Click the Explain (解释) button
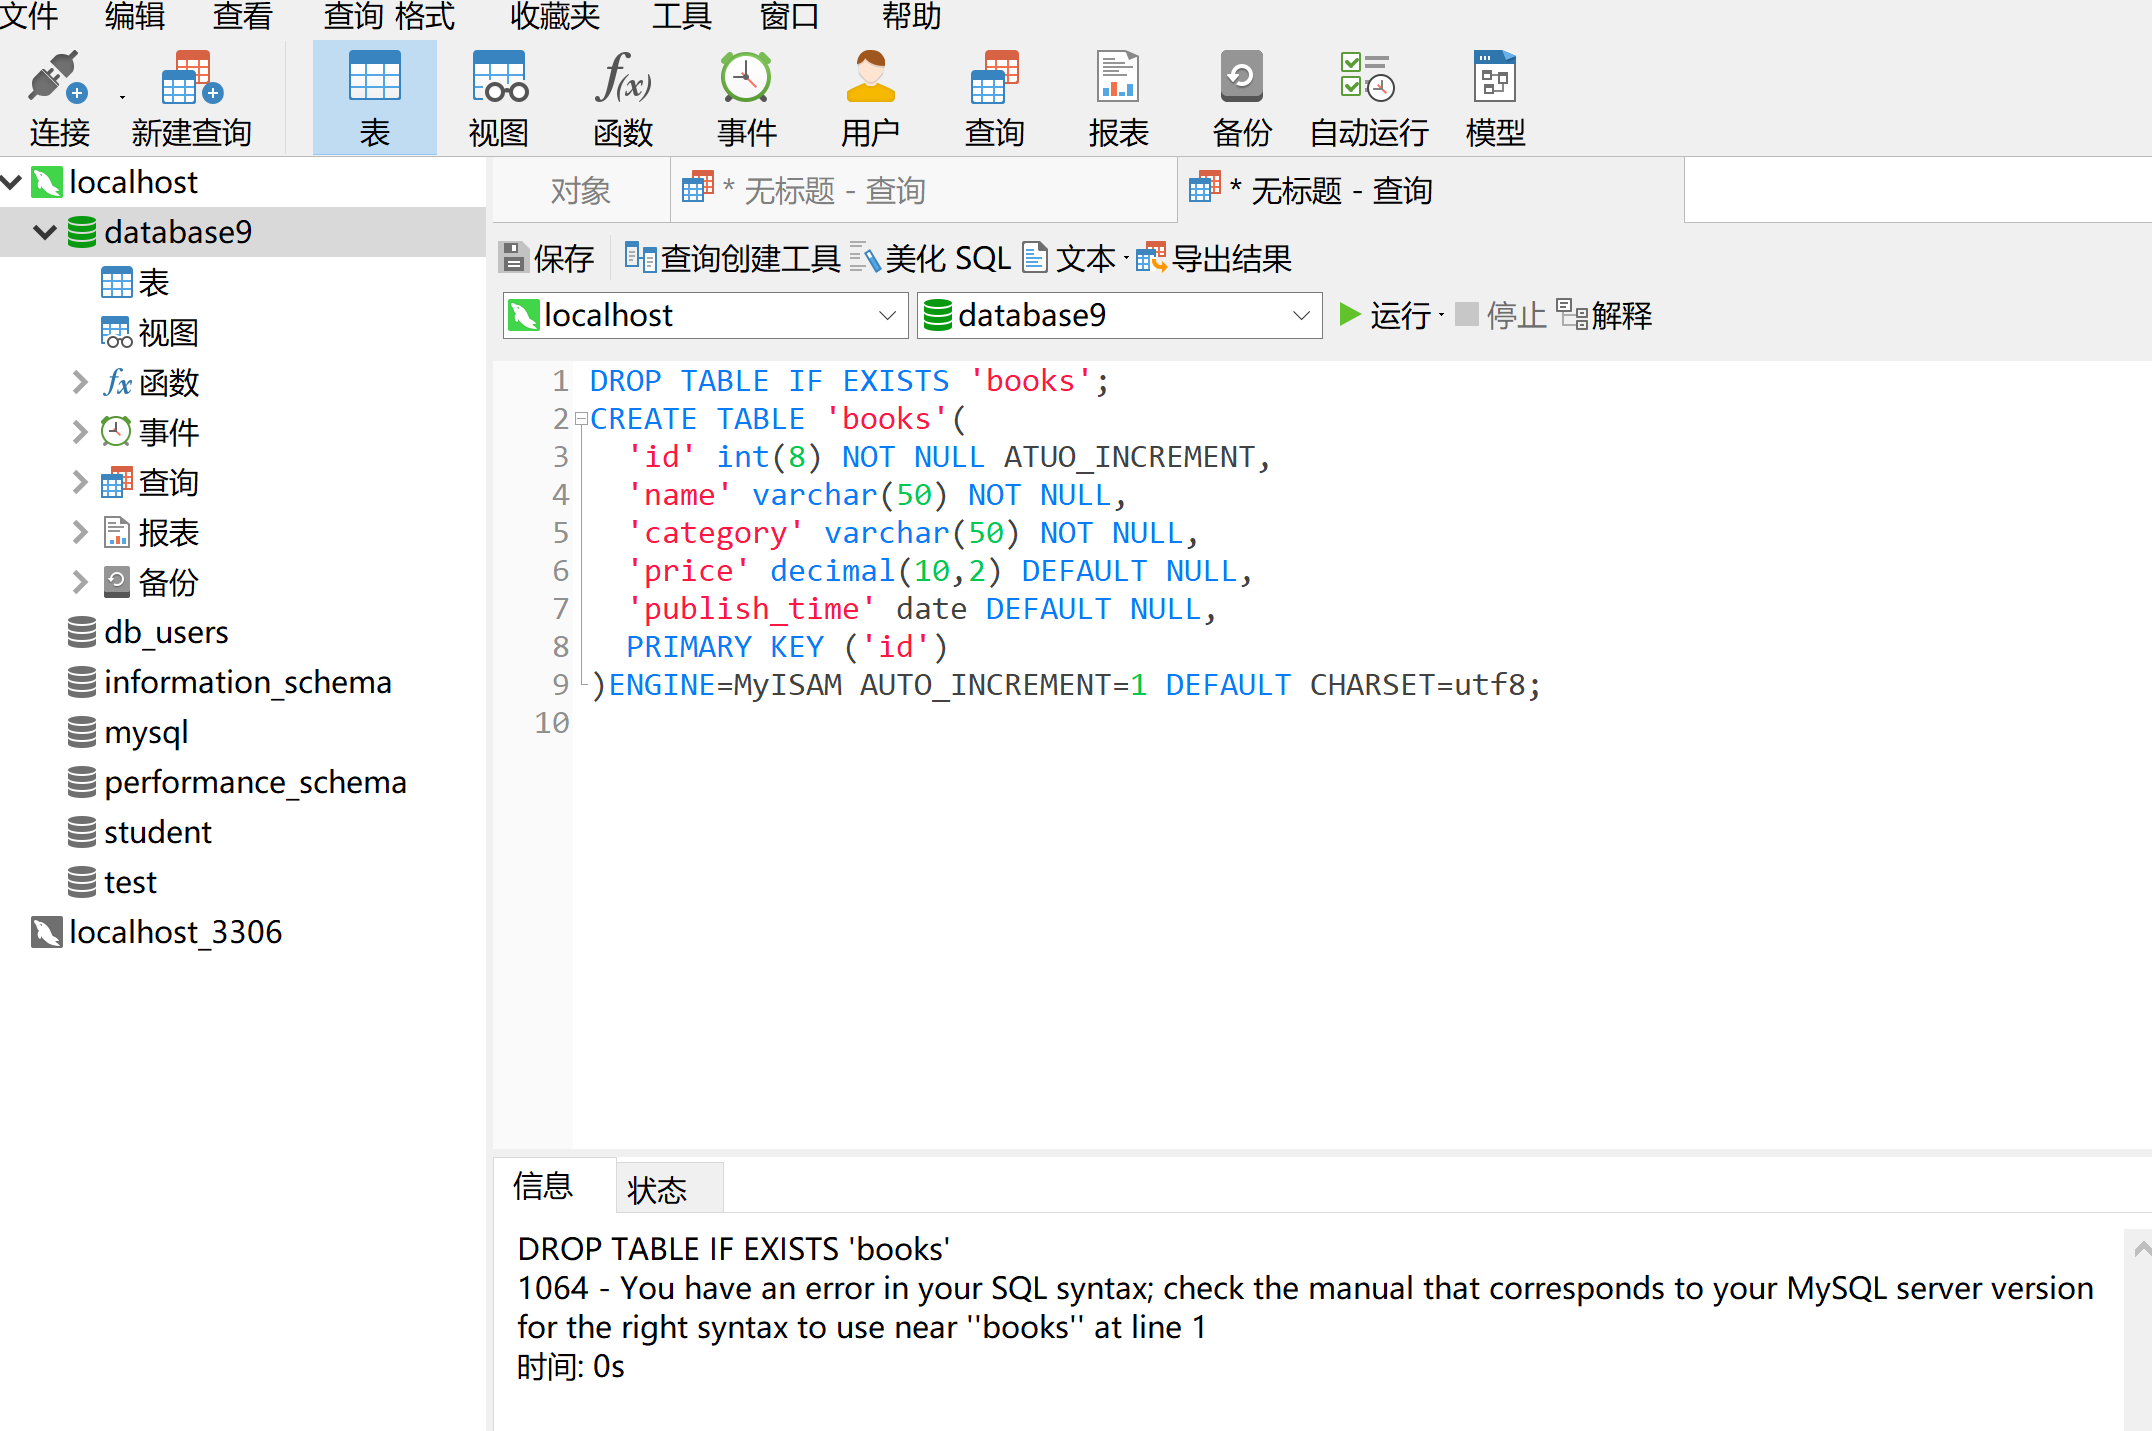The width and height of the screenshot is (2152, 1431). [x=1604, y=316]
